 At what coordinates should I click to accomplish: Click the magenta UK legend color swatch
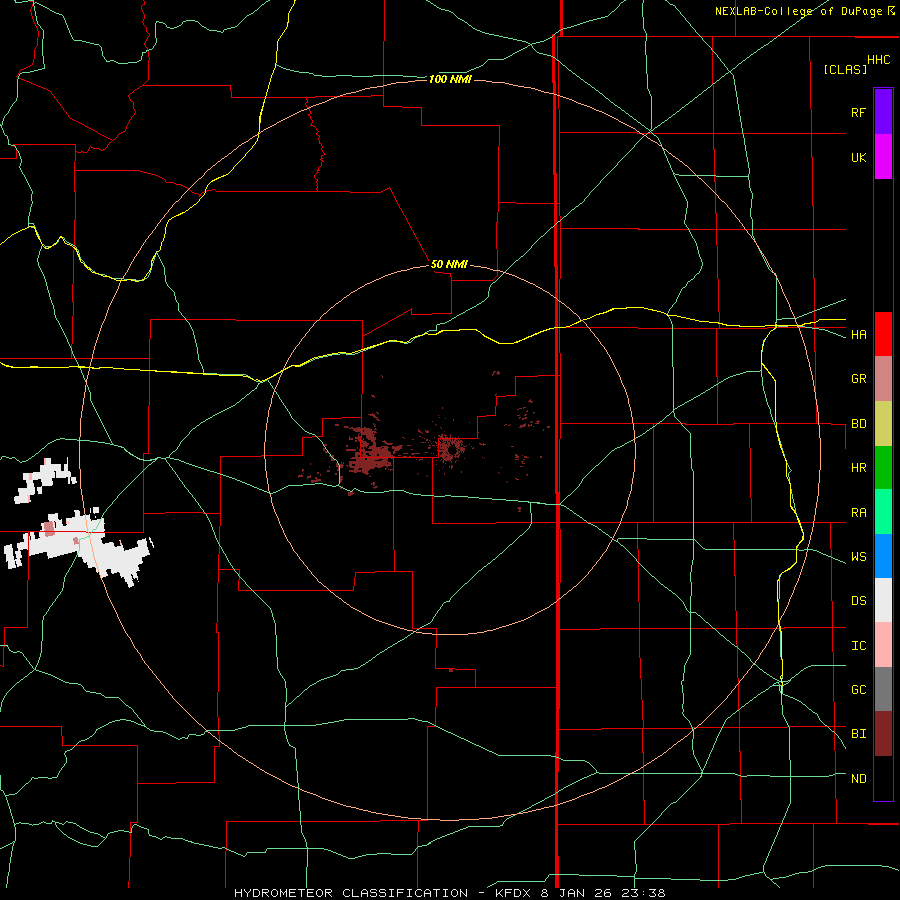(x=883, y=157)
